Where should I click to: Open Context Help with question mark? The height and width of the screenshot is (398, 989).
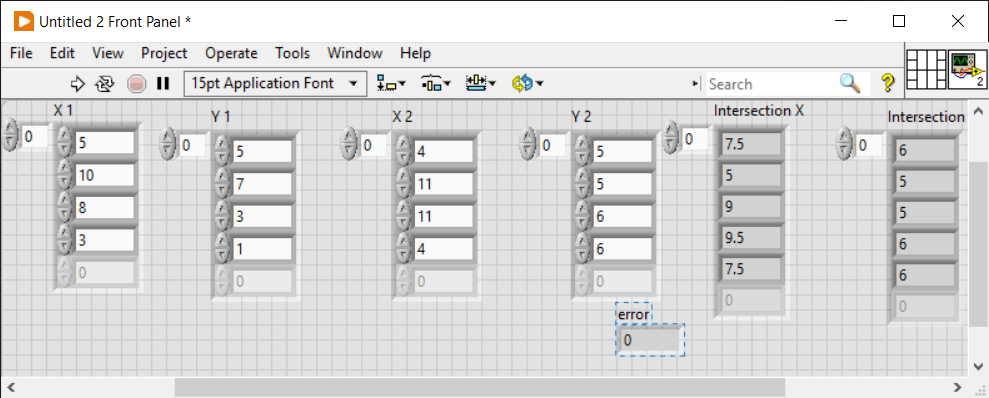click(888, 83)
